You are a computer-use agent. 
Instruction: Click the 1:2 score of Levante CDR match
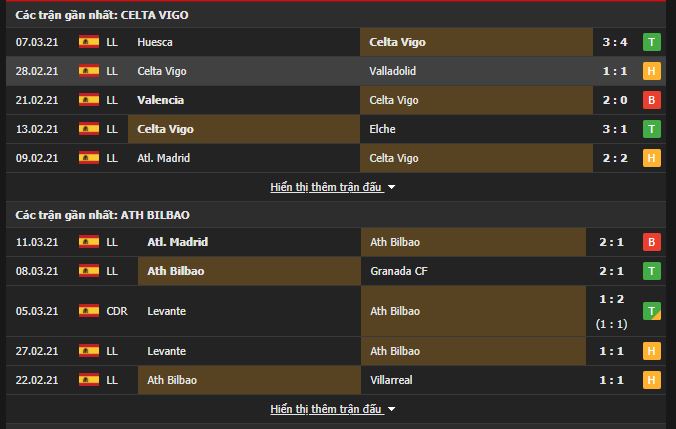611,299
